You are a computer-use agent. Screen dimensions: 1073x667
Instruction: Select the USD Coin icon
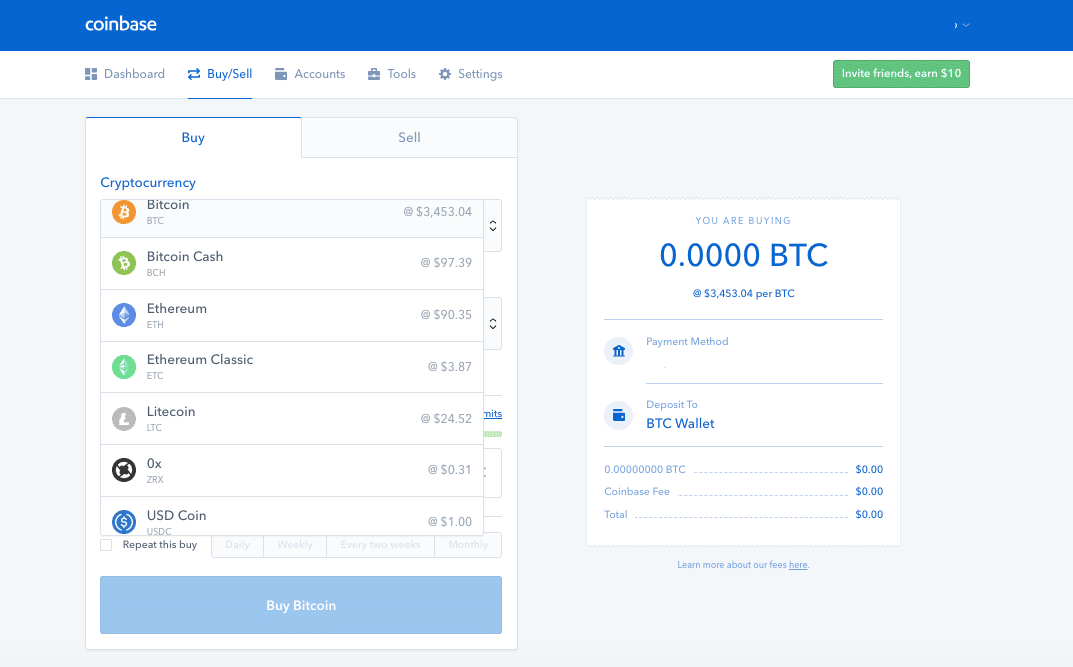[124, 521]
